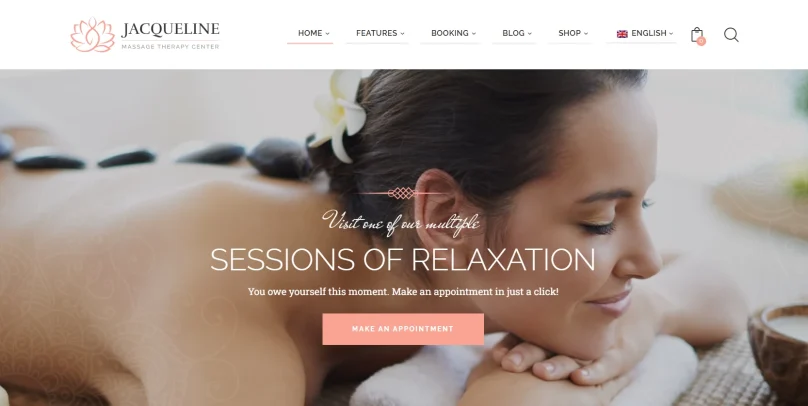The width and height of the screenshot is (808, 406).
Task: Click the UK flag language icon
Action: [622, 33]
